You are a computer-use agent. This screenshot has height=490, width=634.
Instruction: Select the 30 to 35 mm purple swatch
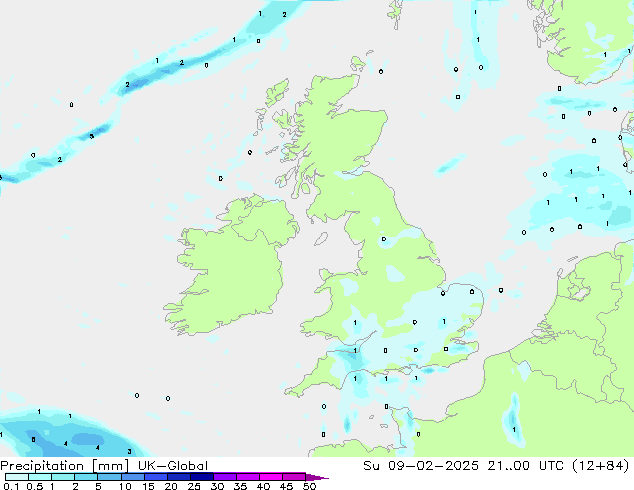(x=224, y=477)
